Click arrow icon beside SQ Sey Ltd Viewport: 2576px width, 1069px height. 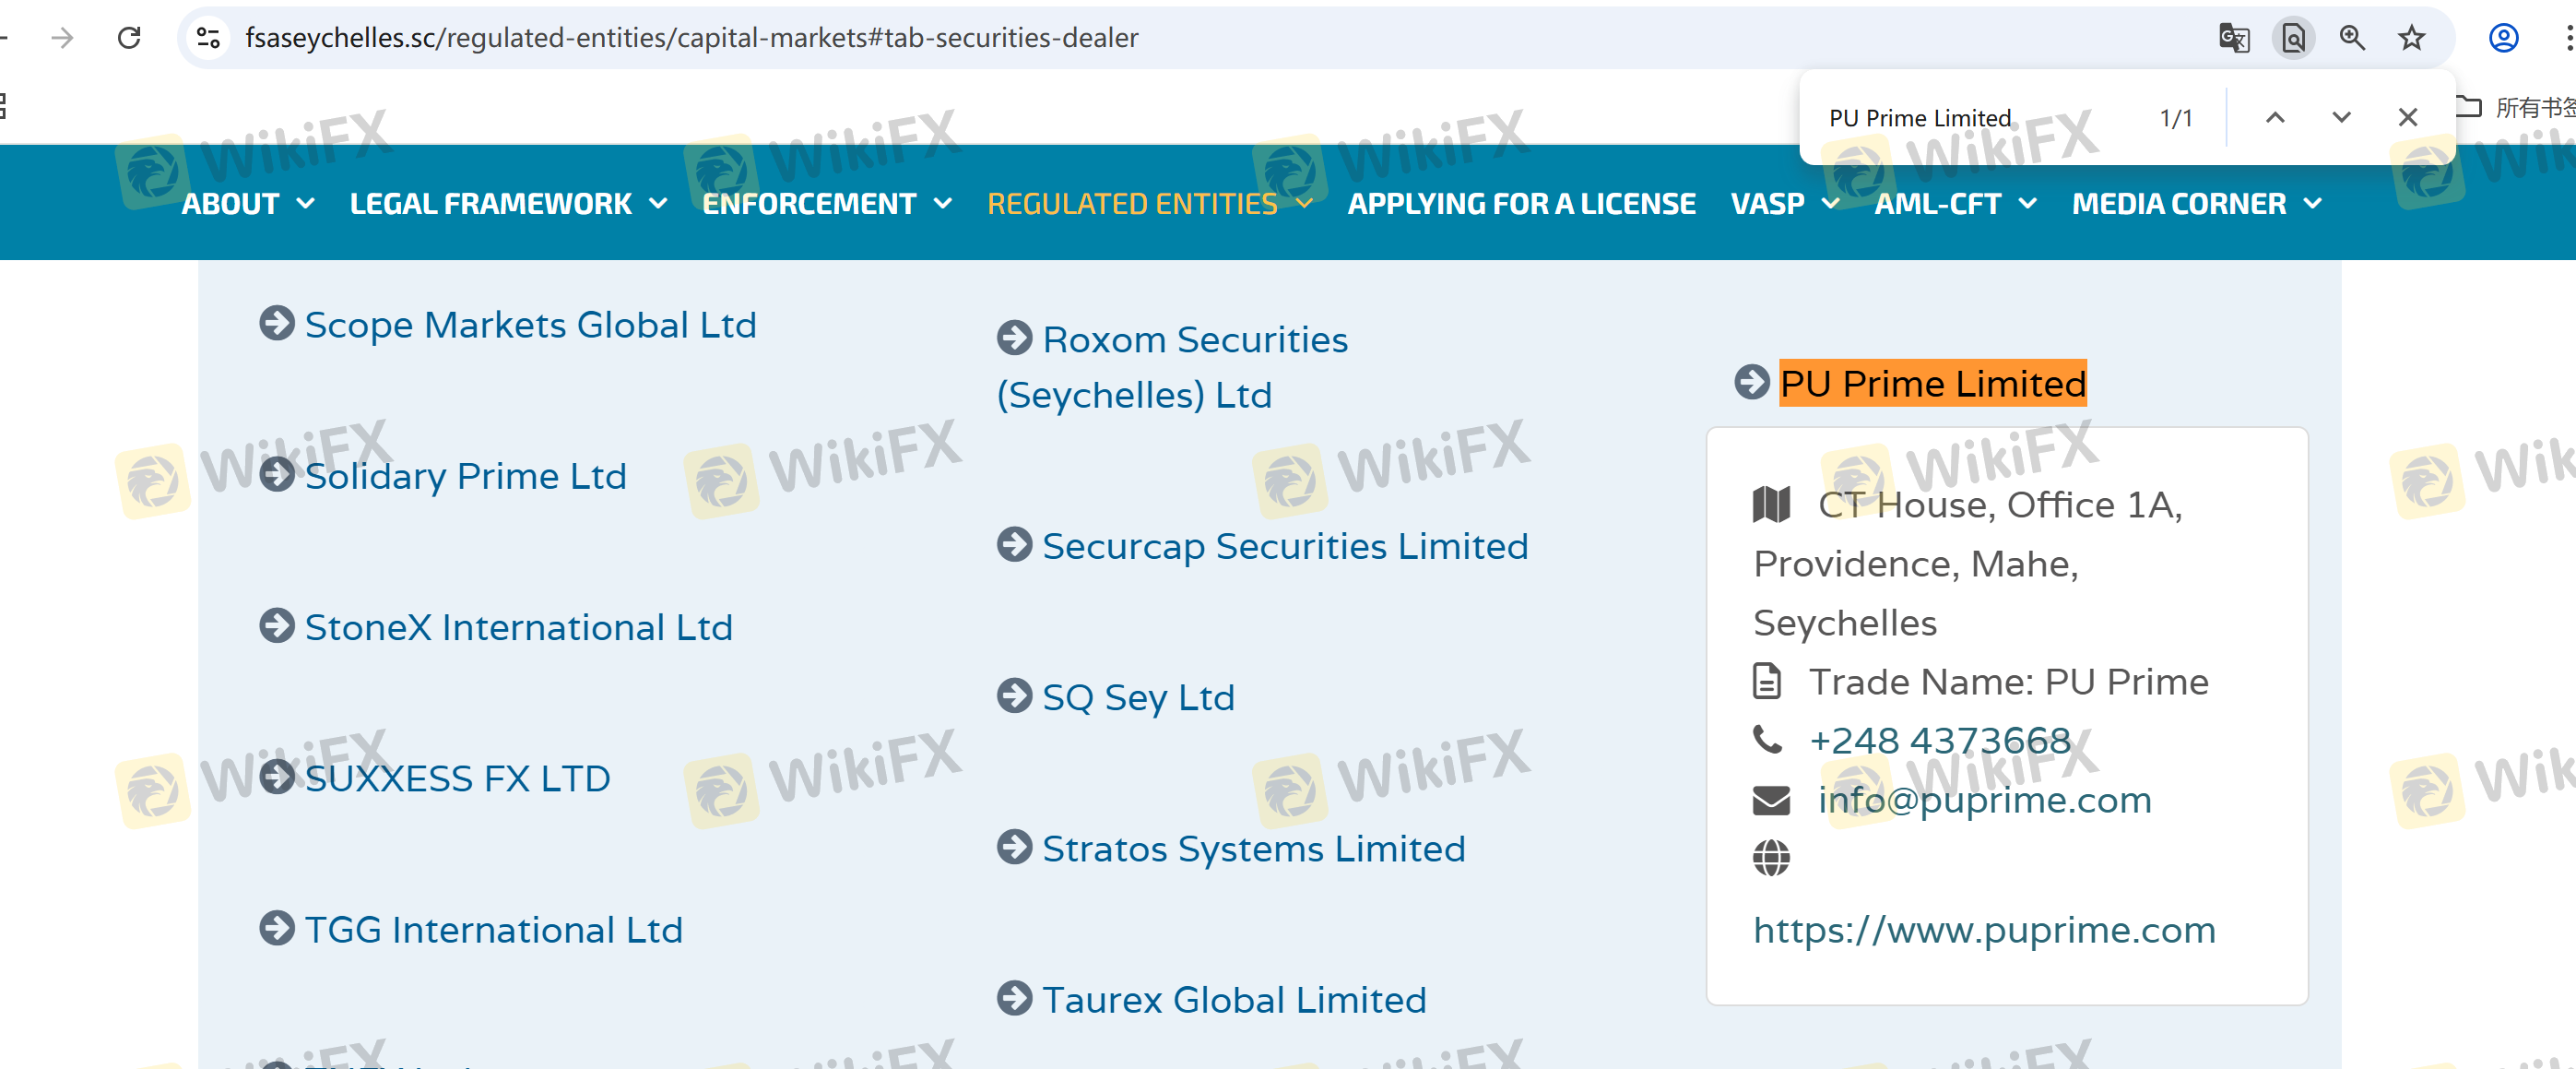point(1014,695)
